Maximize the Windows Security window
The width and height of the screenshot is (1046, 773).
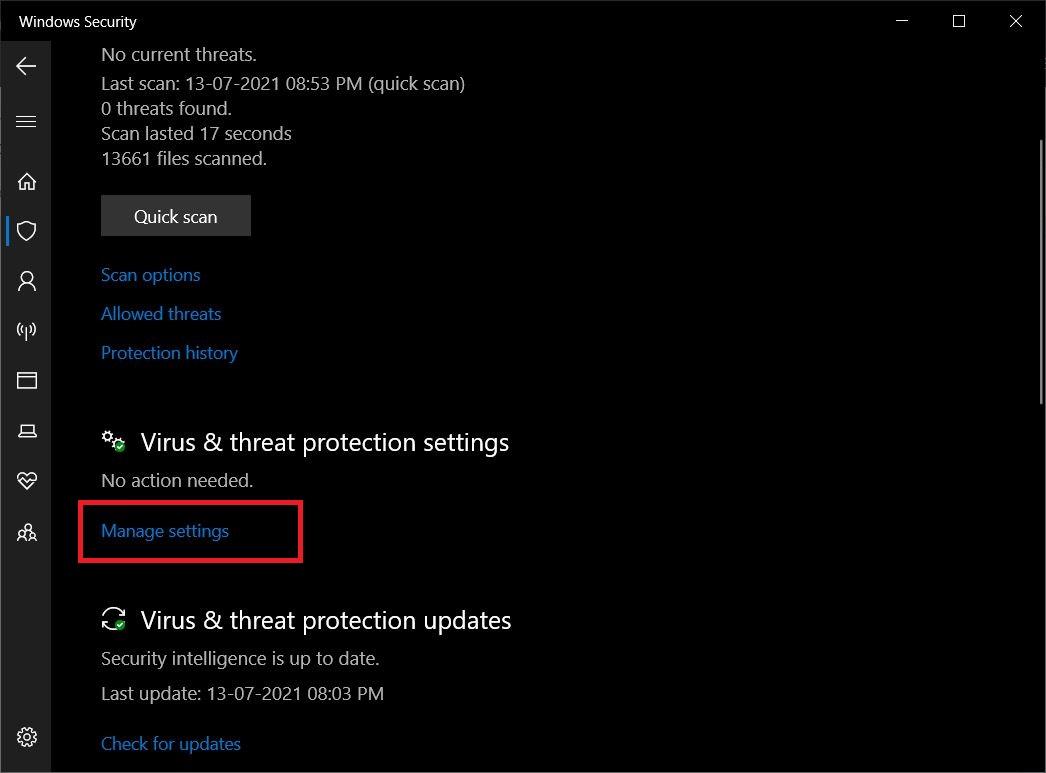[958, 21]
